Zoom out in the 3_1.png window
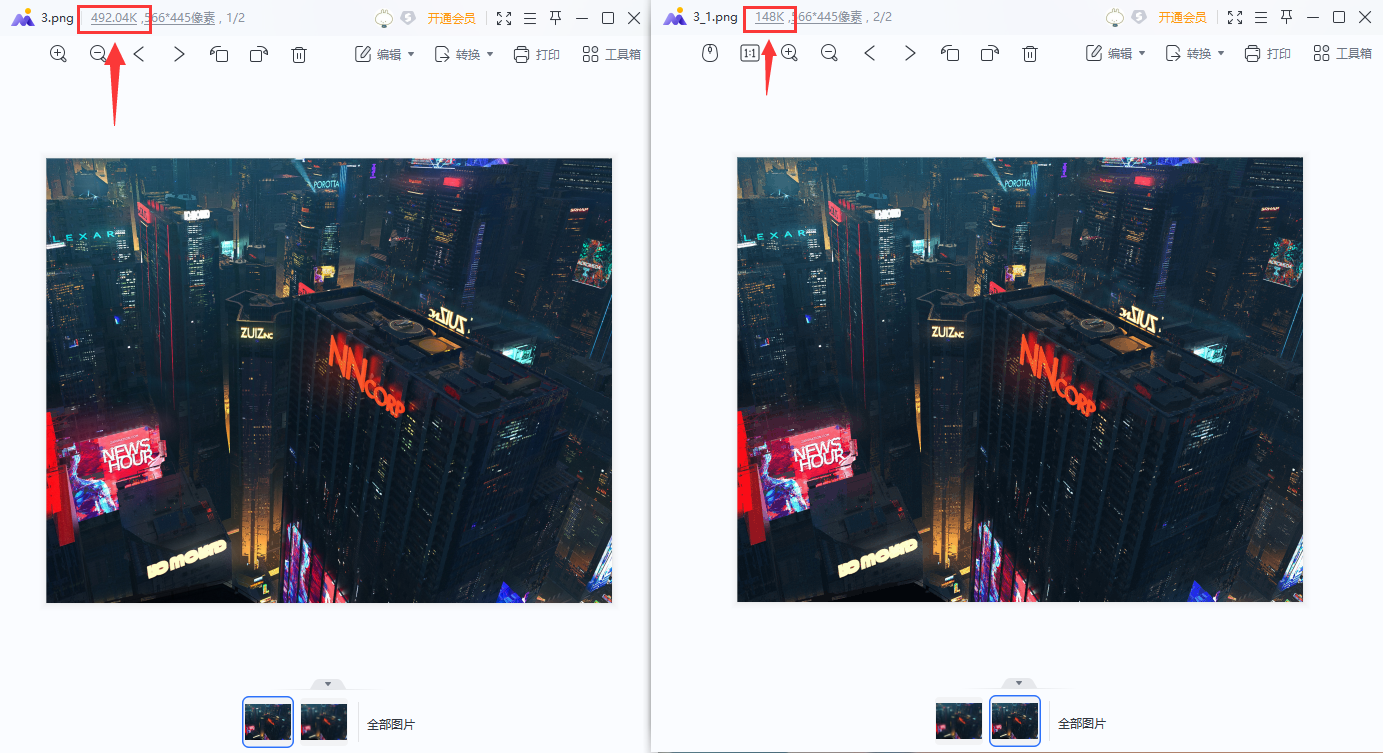Image resolution: width=1383 pixels, height=753 pixels. click(x=829, y=54)
